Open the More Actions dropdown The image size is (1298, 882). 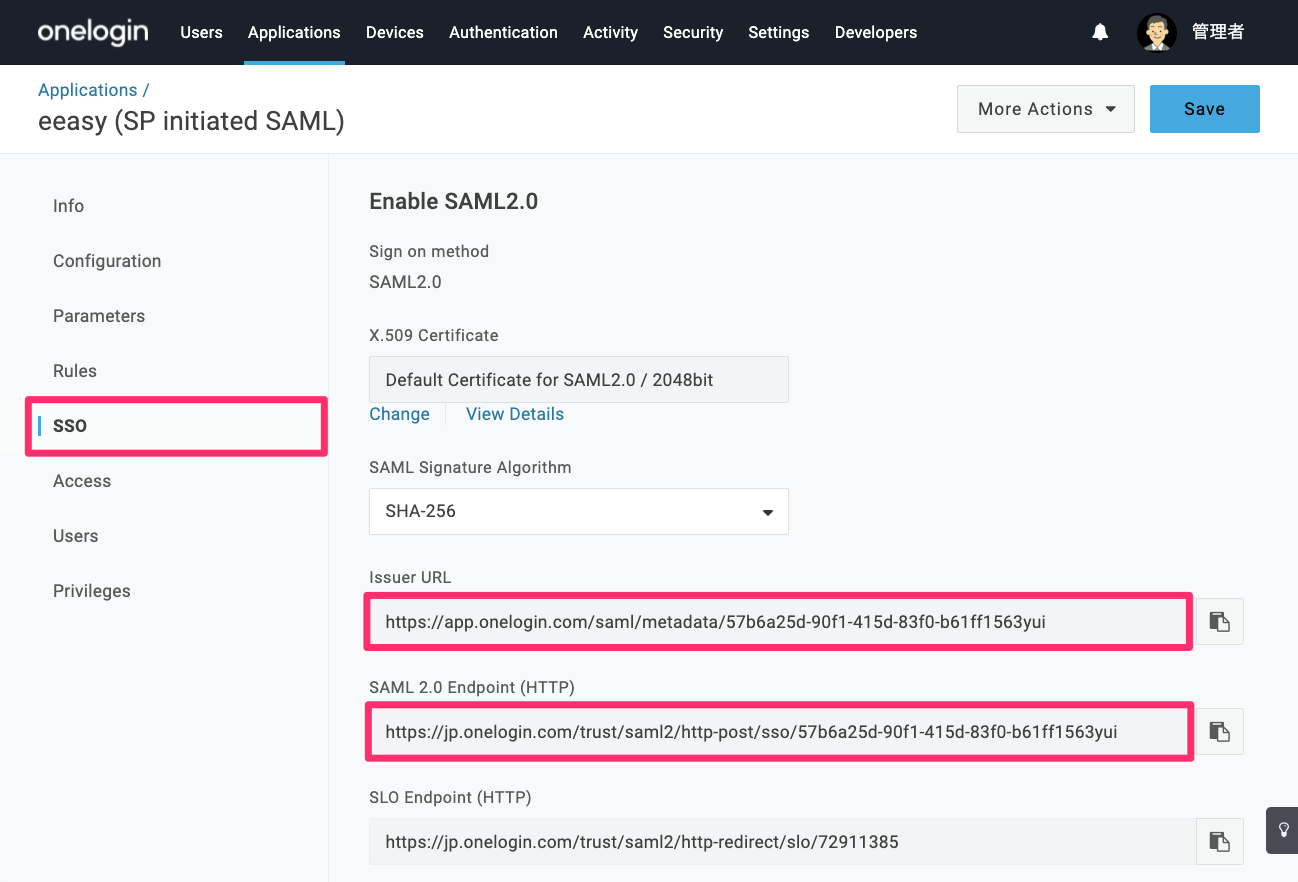tap(1046, 109)
